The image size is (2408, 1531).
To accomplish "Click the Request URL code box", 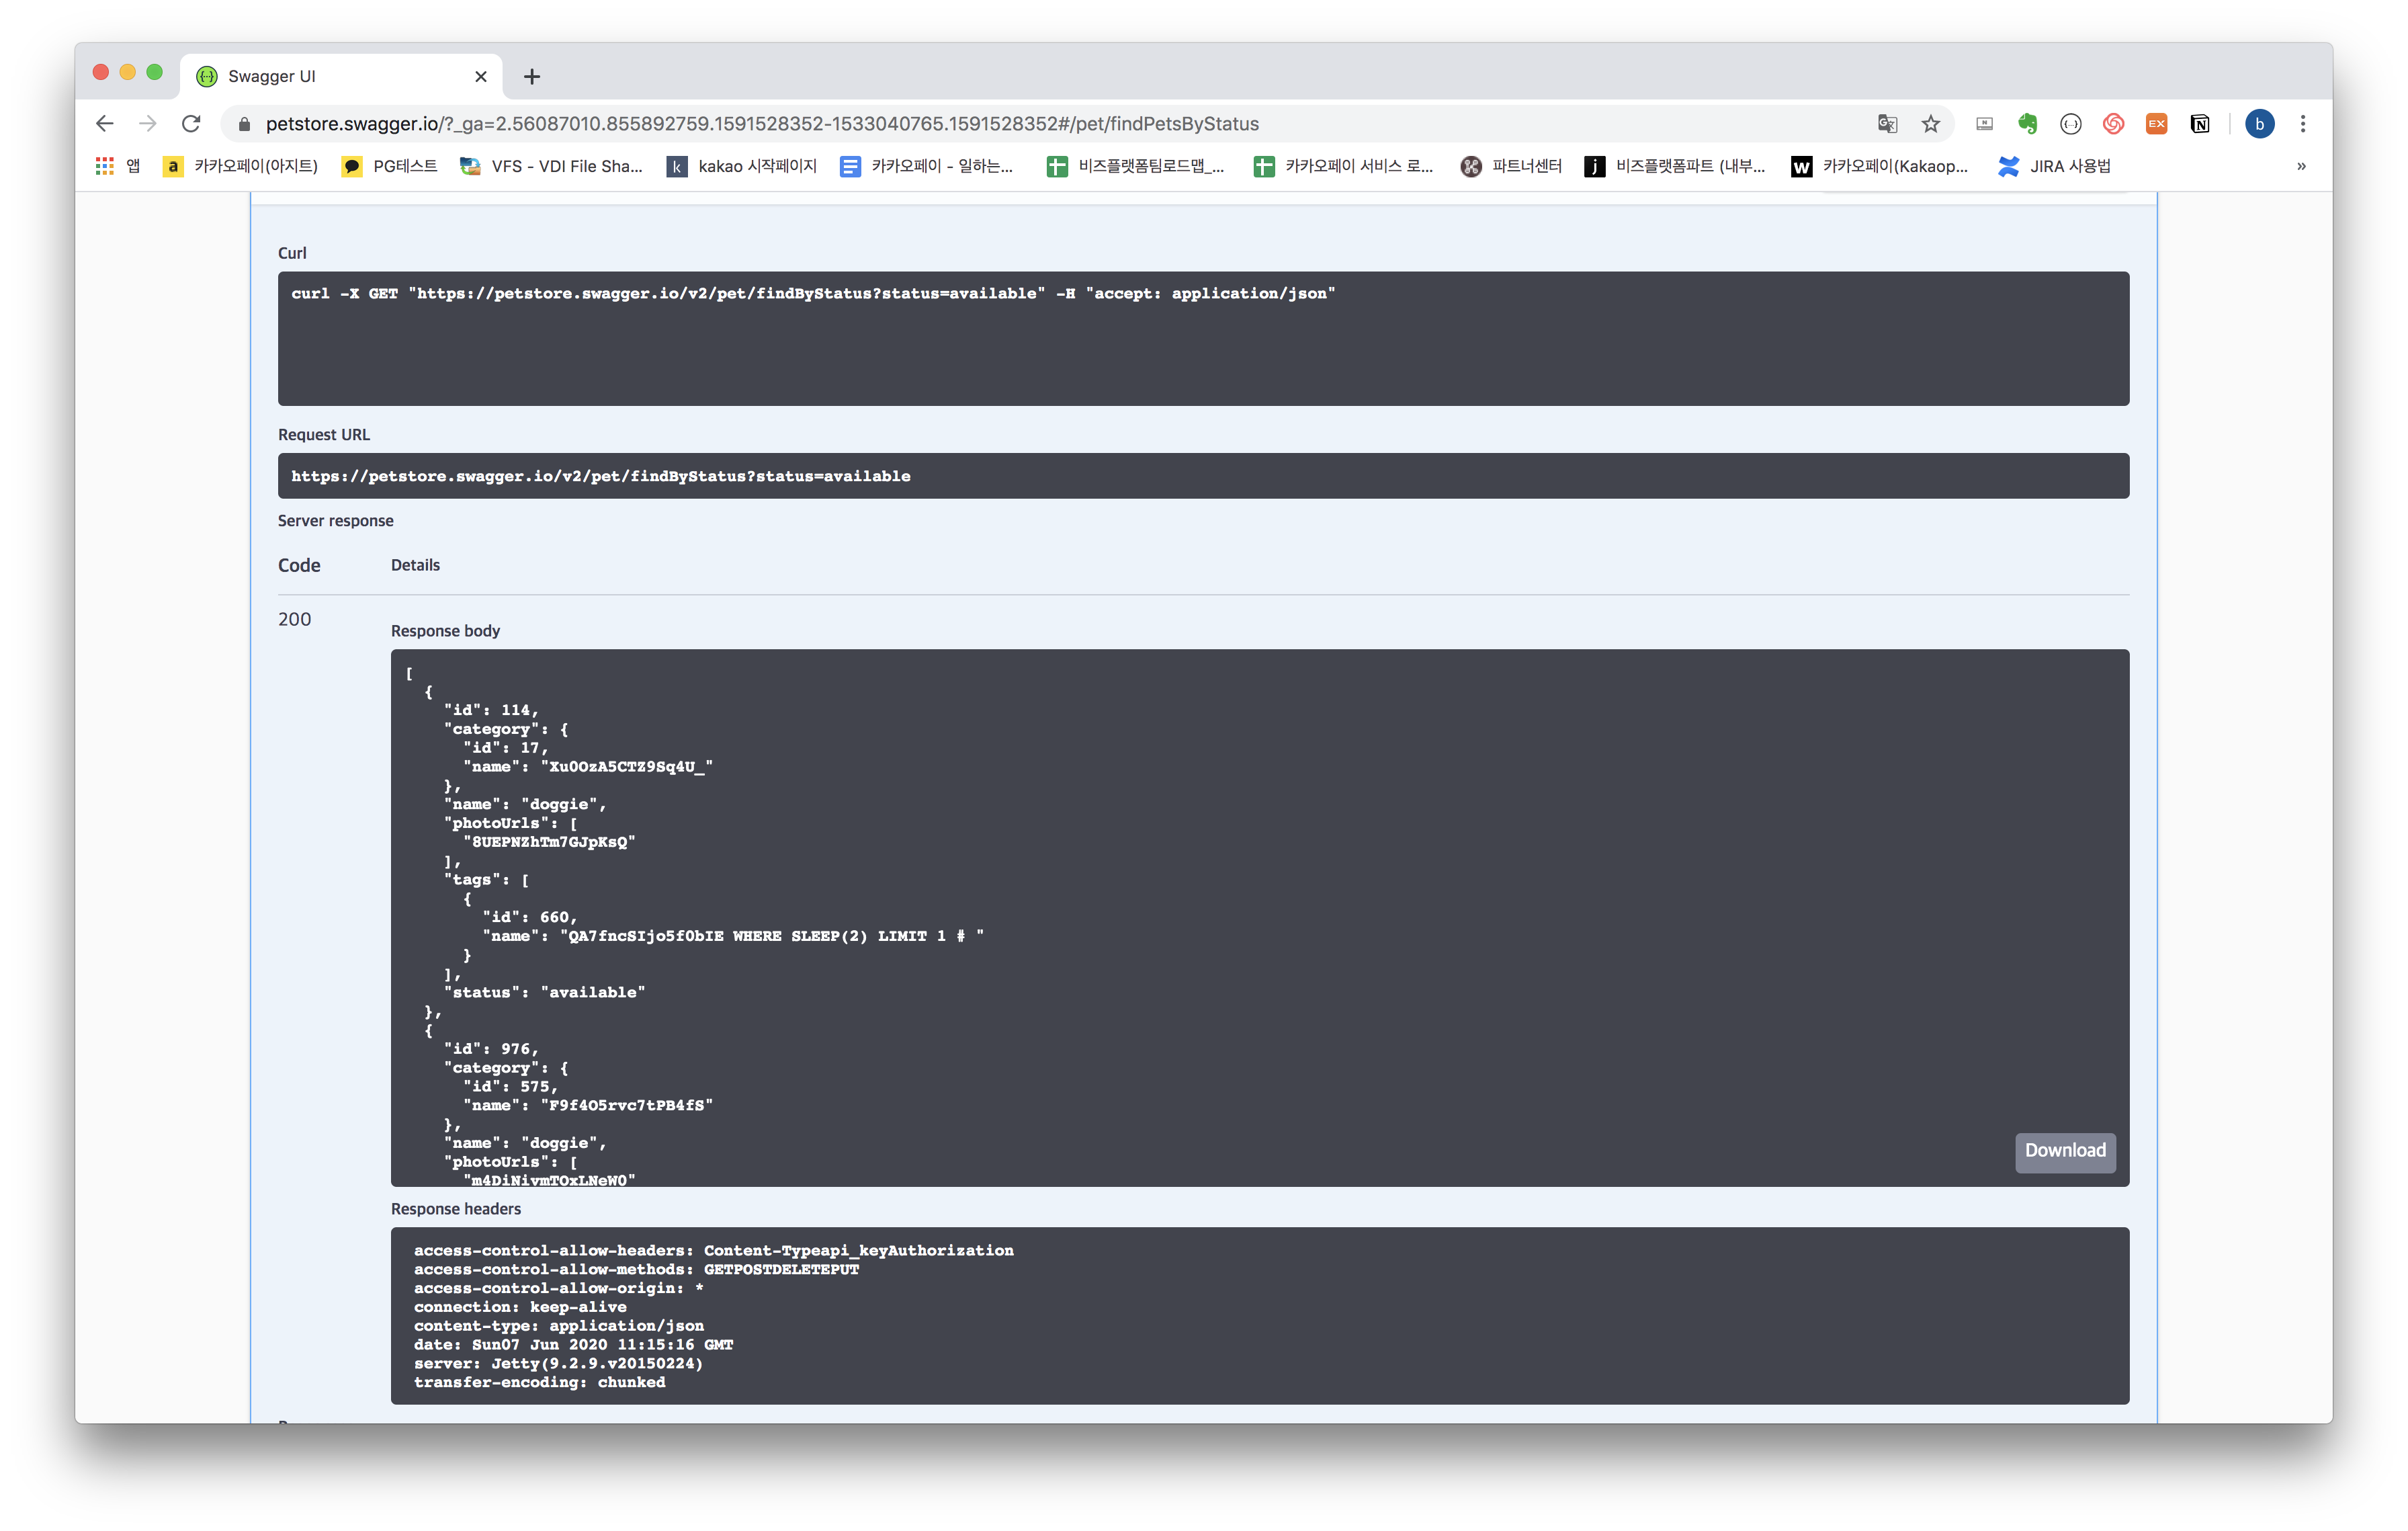I will coord(1202,476).
